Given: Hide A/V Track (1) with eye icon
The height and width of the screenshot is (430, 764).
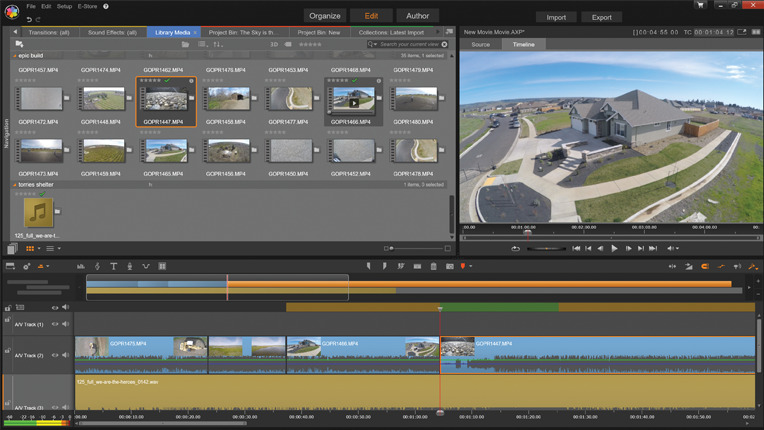Looking at the screenshot, I should click(55, 324).
